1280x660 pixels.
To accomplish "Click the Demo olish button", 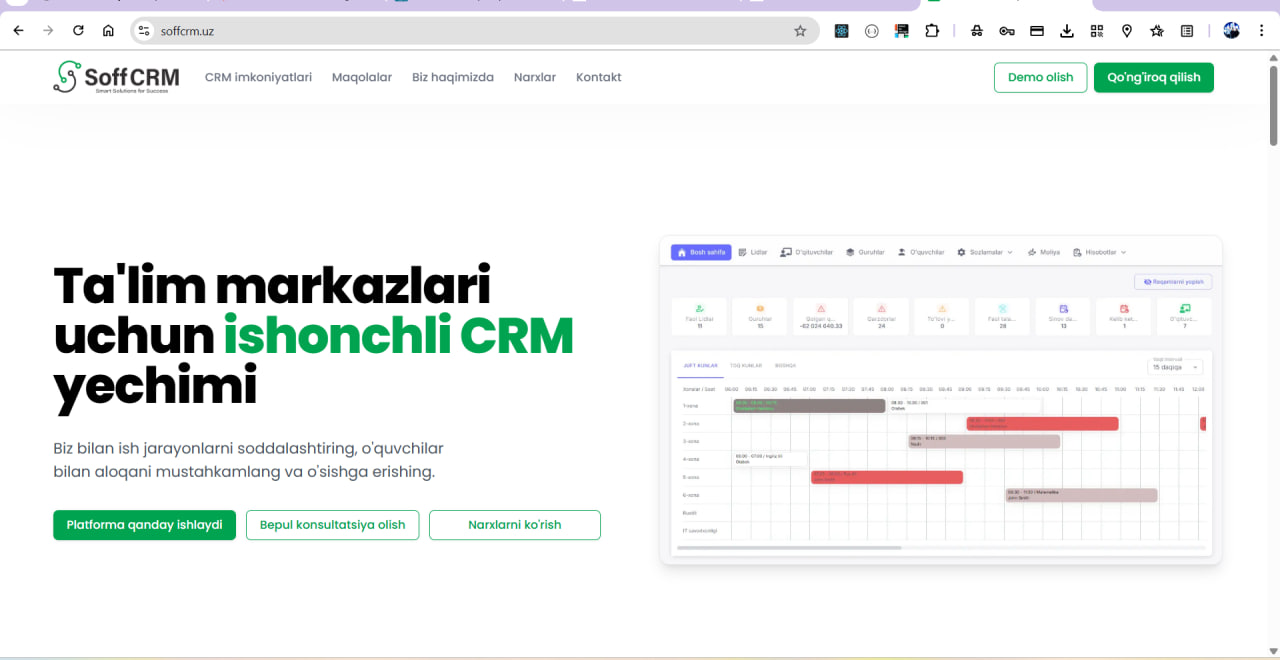I will (x=1040, y=77).
